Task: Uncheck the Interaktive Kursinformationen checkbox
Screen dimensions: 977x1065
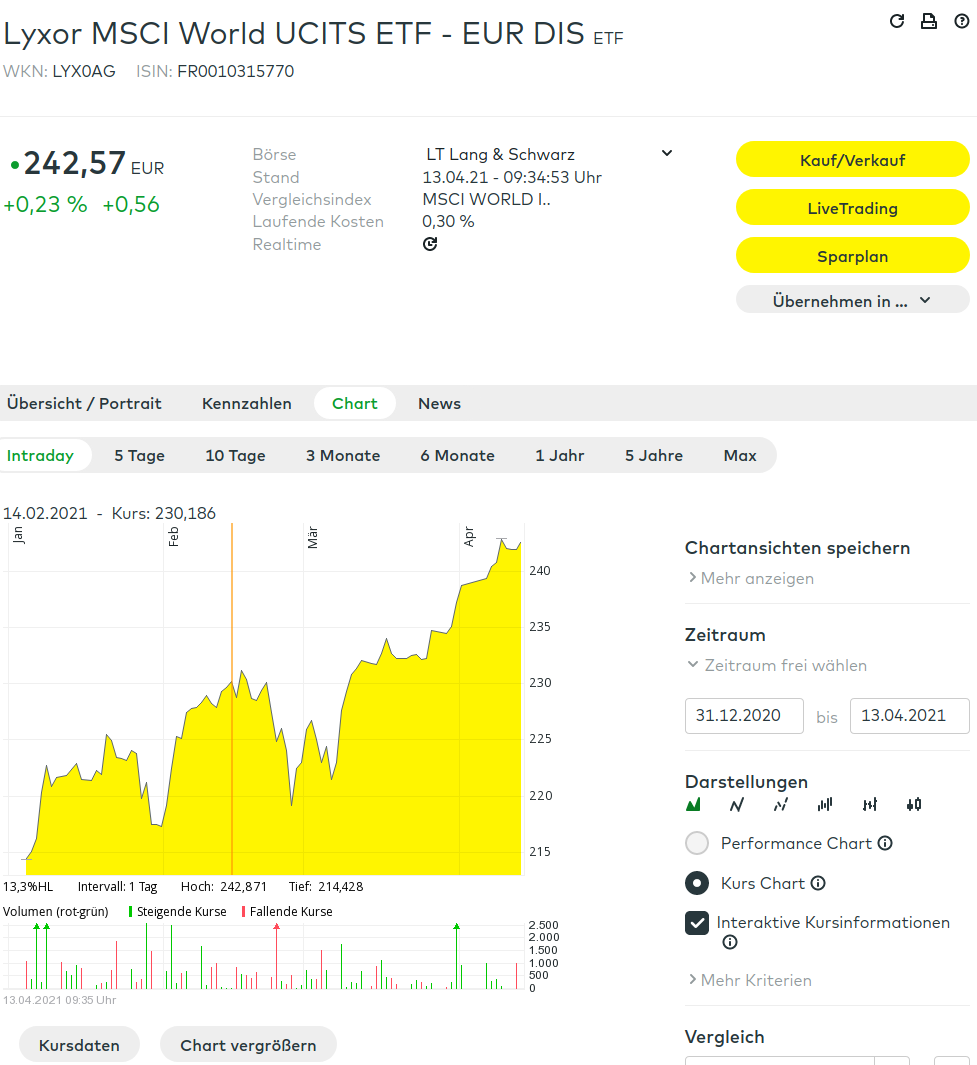Action: tap(697, 923)
